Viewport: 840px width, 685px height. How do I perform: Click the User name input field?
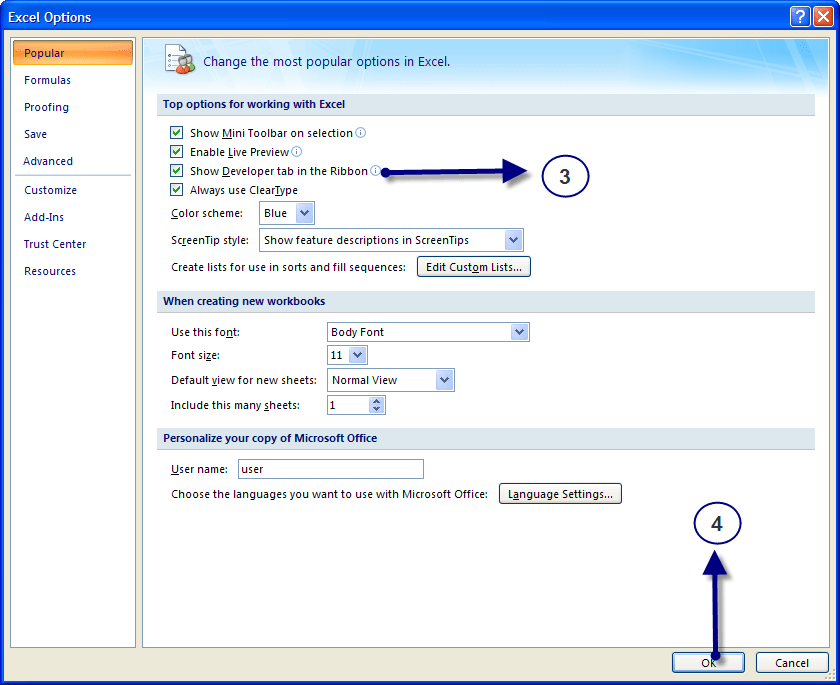pyautogui.click(x=330, y=468)
